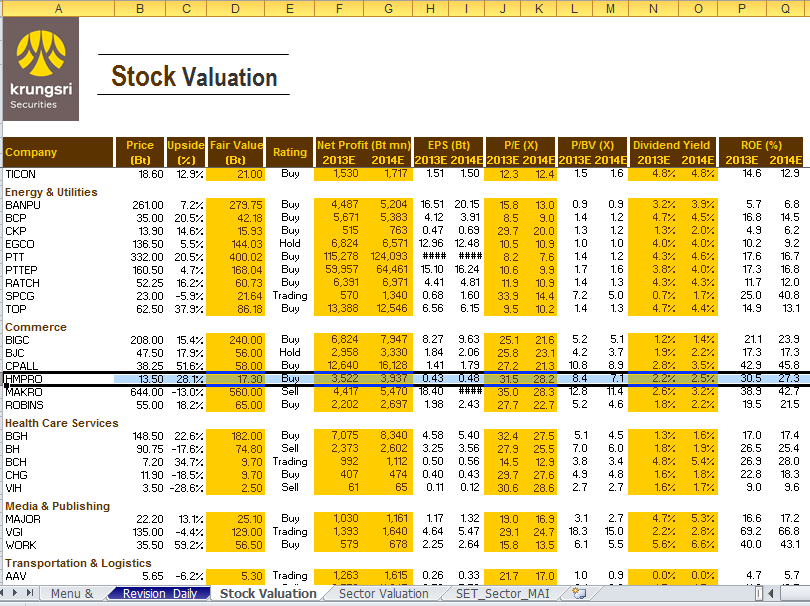Click the Dividend Yield header
The image size is (810, 606).
click(672, 145)
